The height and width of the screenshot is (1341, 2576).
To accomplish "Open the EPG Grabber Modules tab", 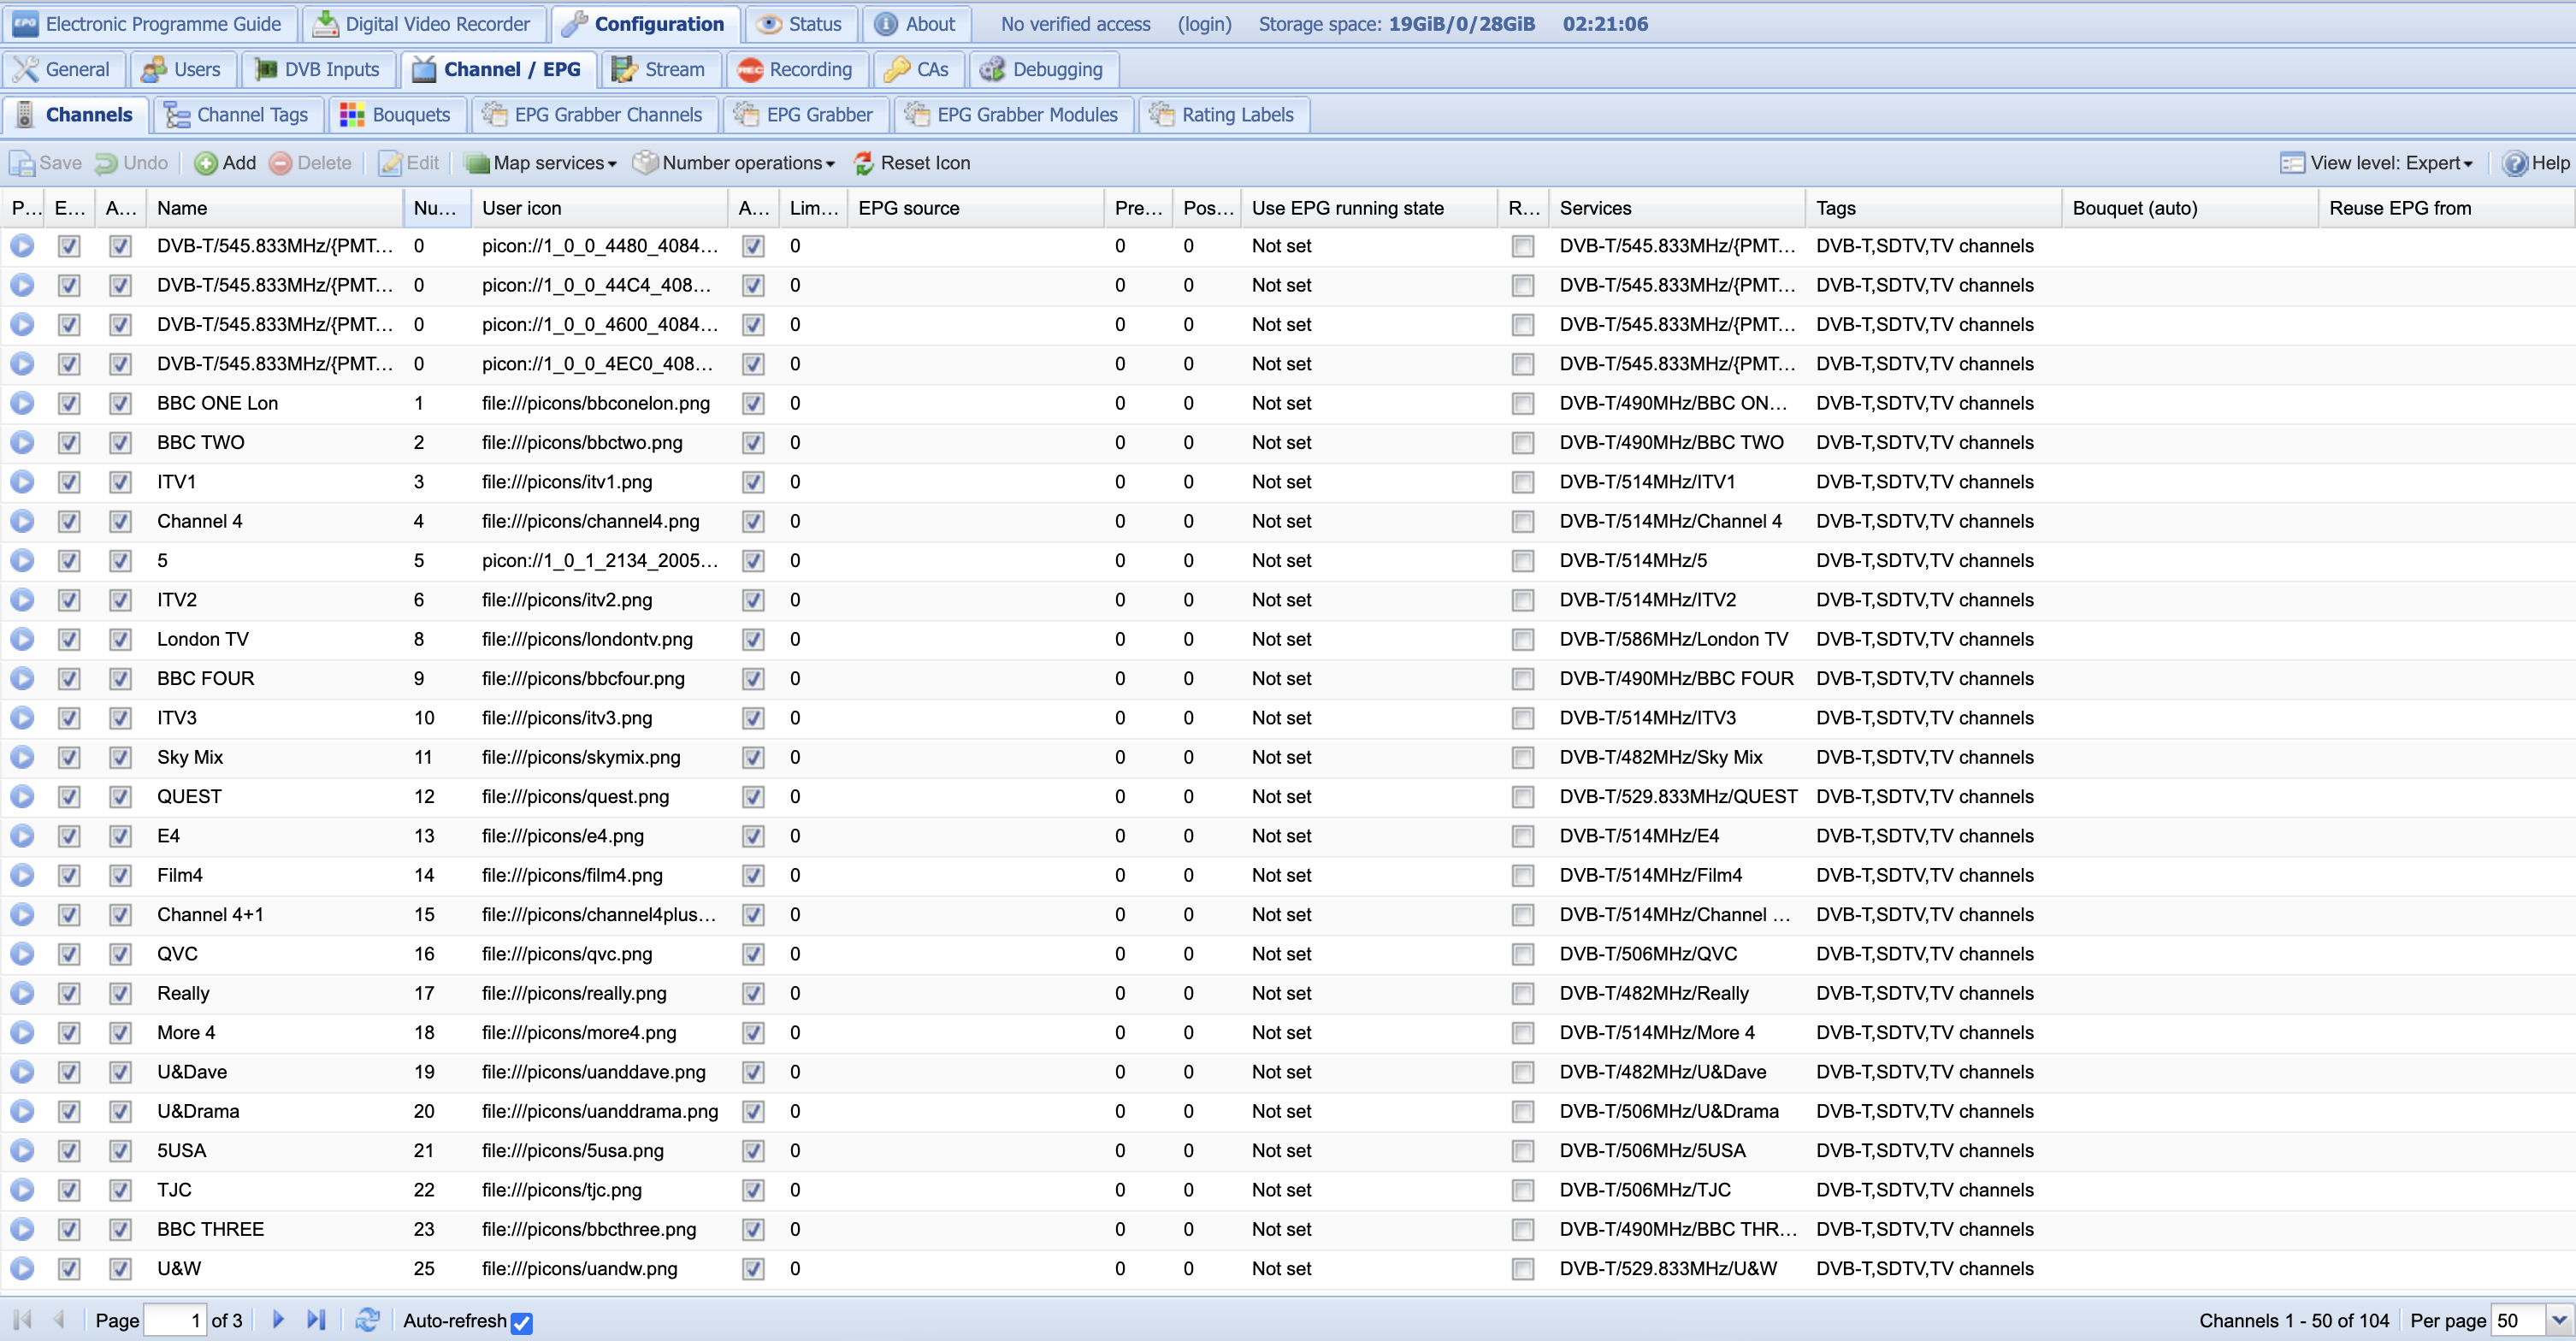I will [x=1013, y=115].
